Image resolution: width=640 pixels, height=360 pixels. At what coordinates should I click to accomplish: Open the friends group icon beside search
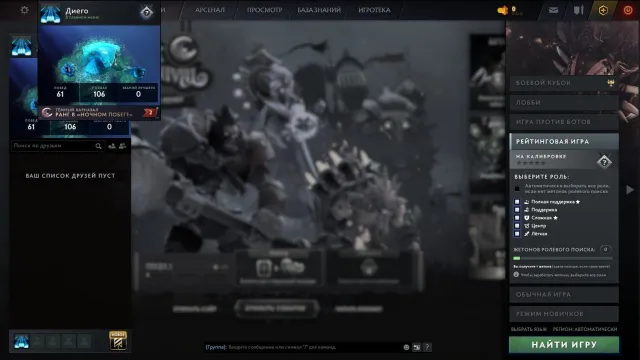122,146
